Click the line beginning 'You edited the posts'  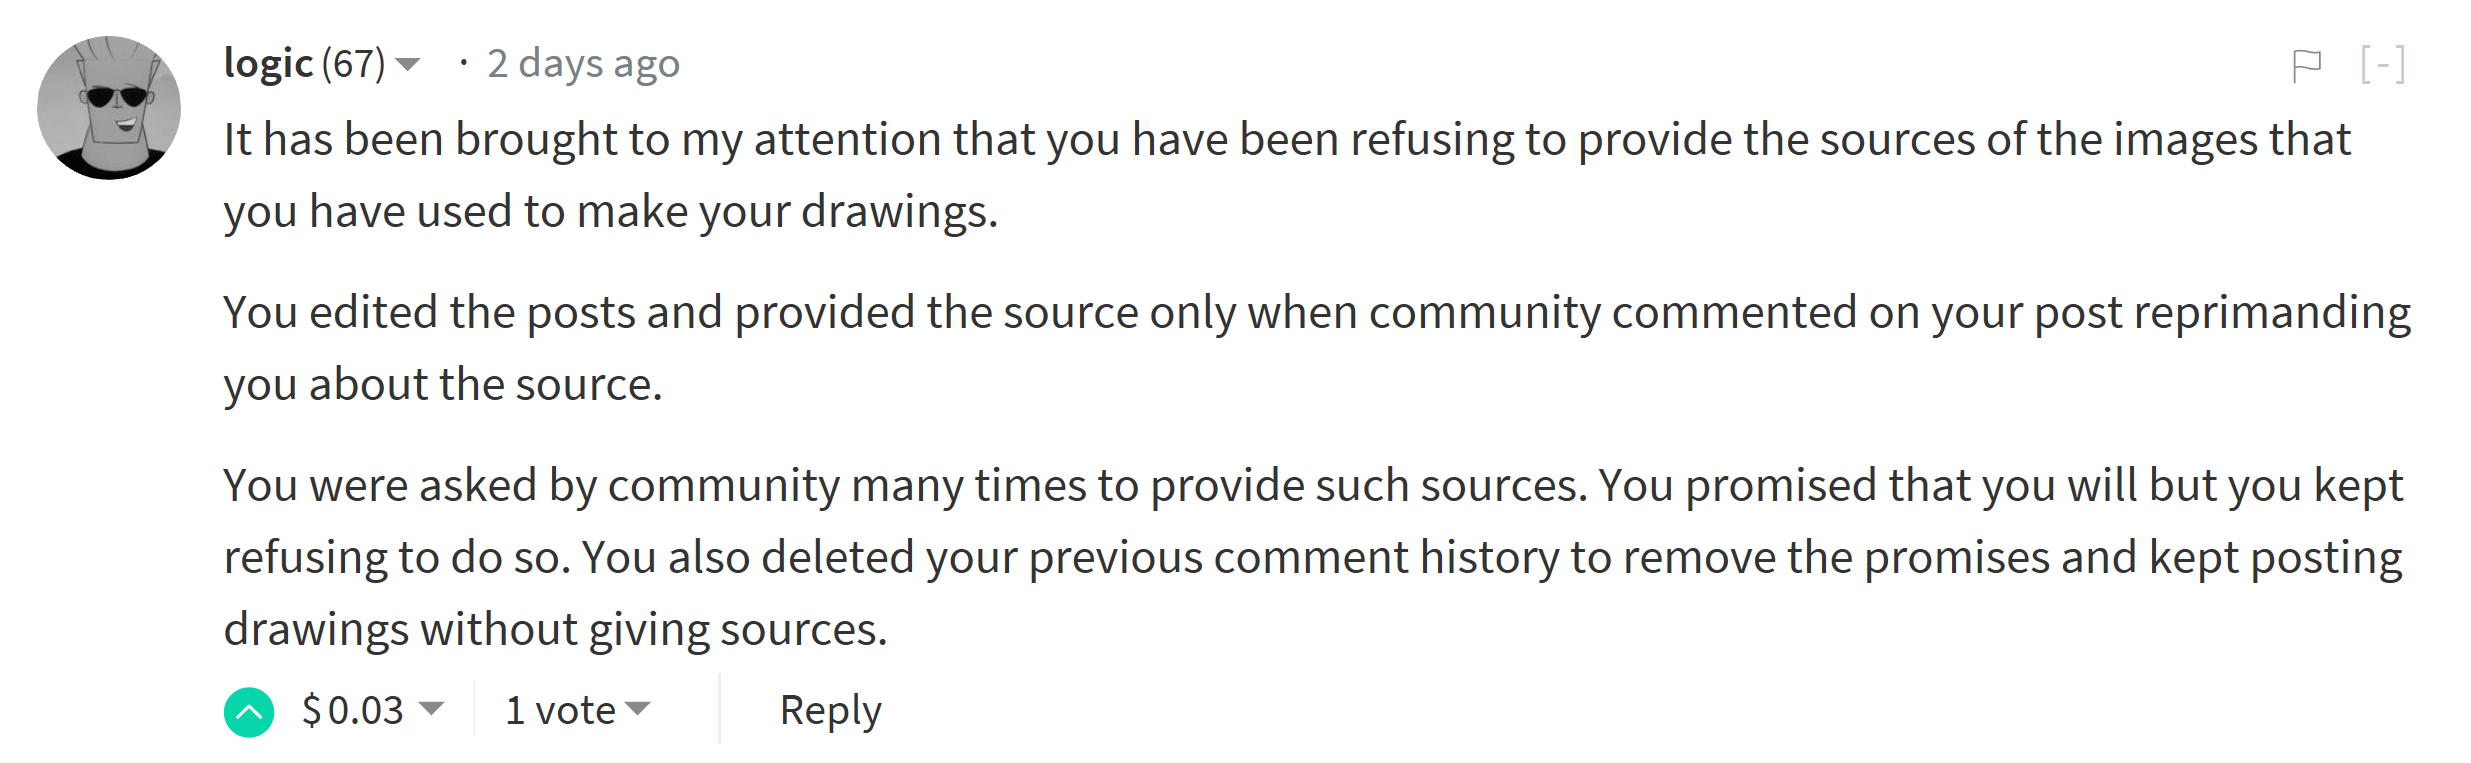[1316, 312]
